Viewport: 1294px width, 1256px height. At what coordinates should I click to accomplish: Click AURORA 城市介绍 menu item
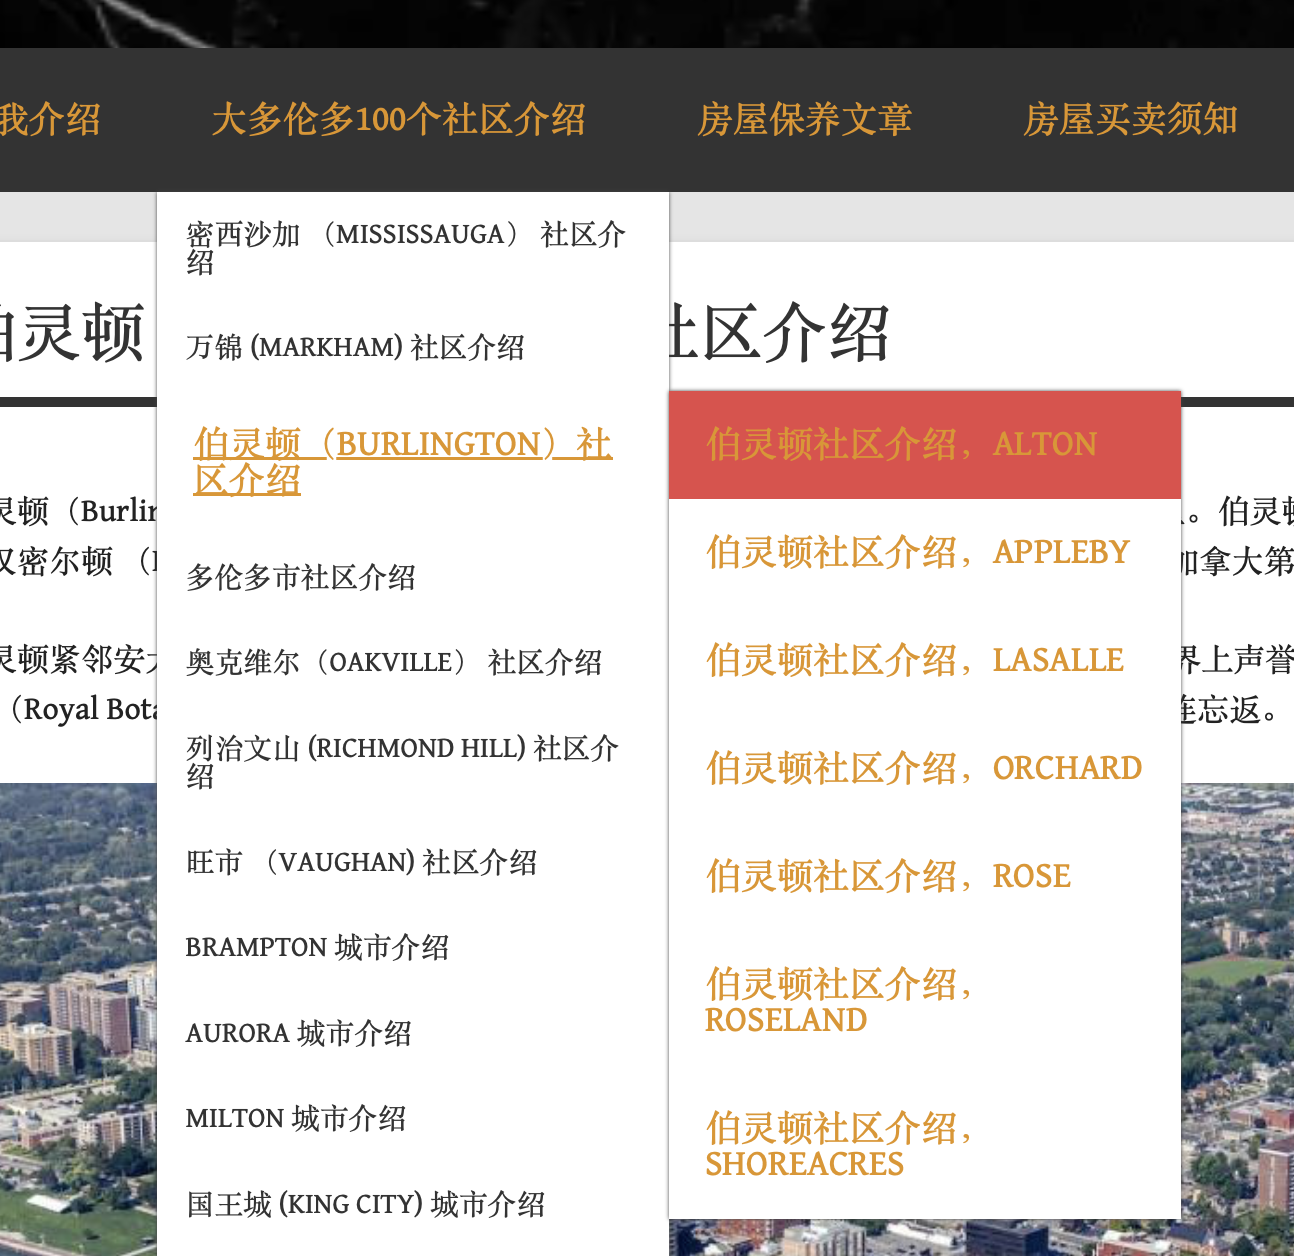point(298,1034)
